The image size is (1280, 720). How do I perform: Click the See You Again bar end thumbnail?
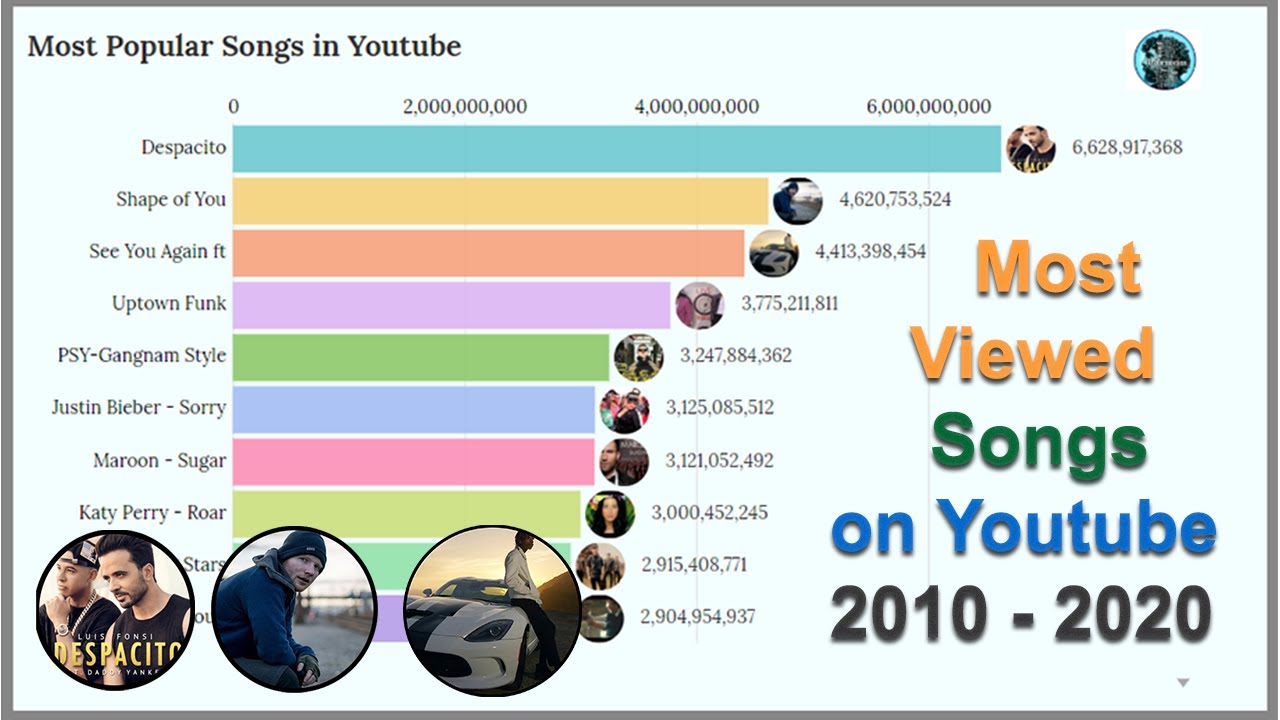[774, 253]
